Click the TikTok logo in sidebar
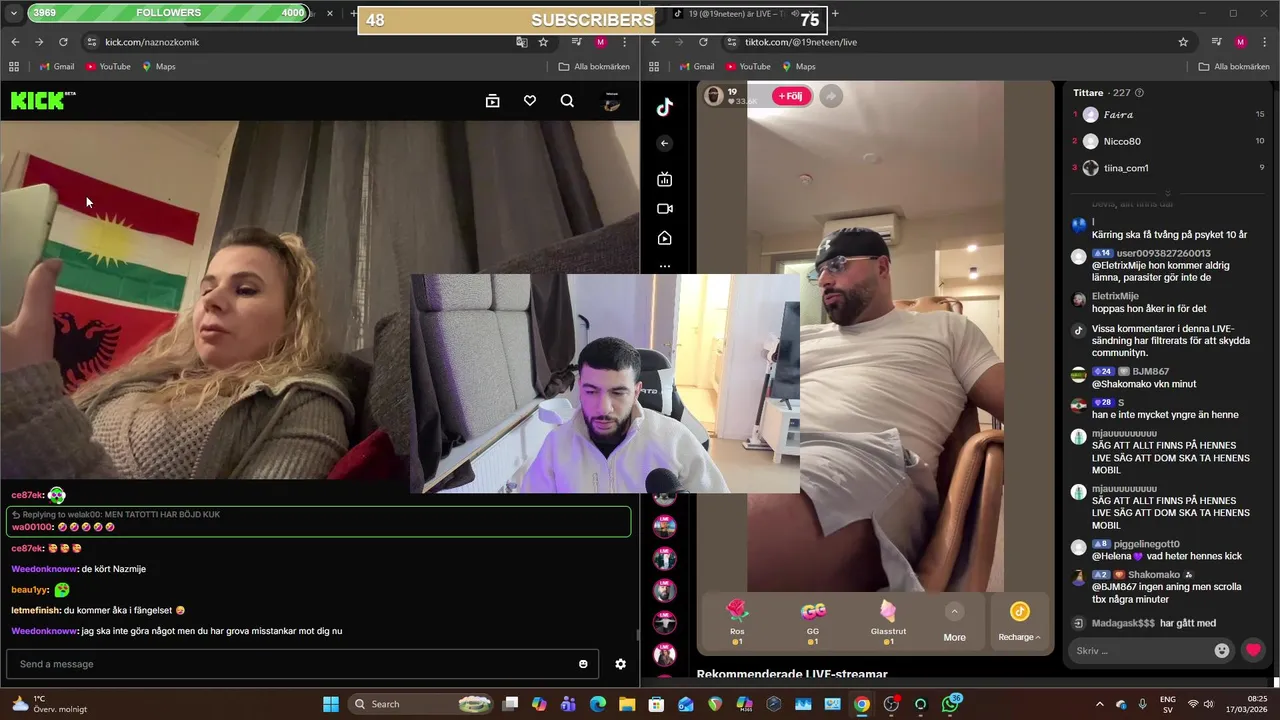 665,108
